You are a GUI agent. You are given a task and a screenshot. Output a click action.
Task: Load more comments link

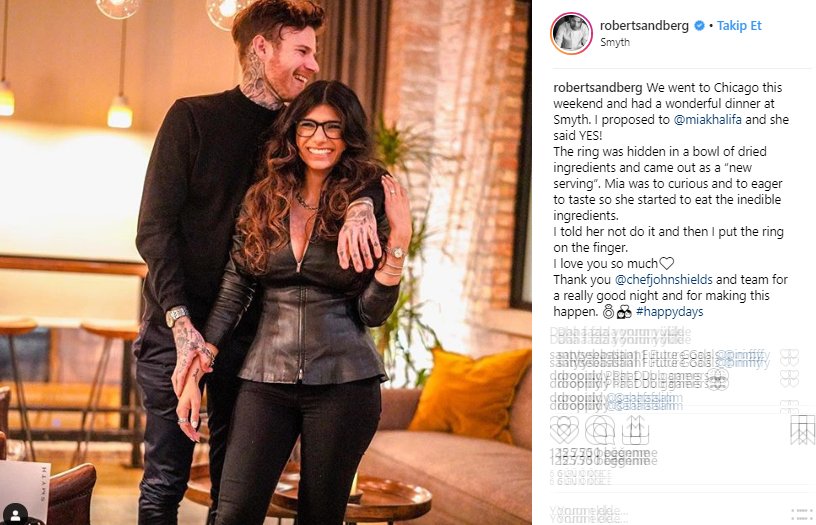pos(620,335)
